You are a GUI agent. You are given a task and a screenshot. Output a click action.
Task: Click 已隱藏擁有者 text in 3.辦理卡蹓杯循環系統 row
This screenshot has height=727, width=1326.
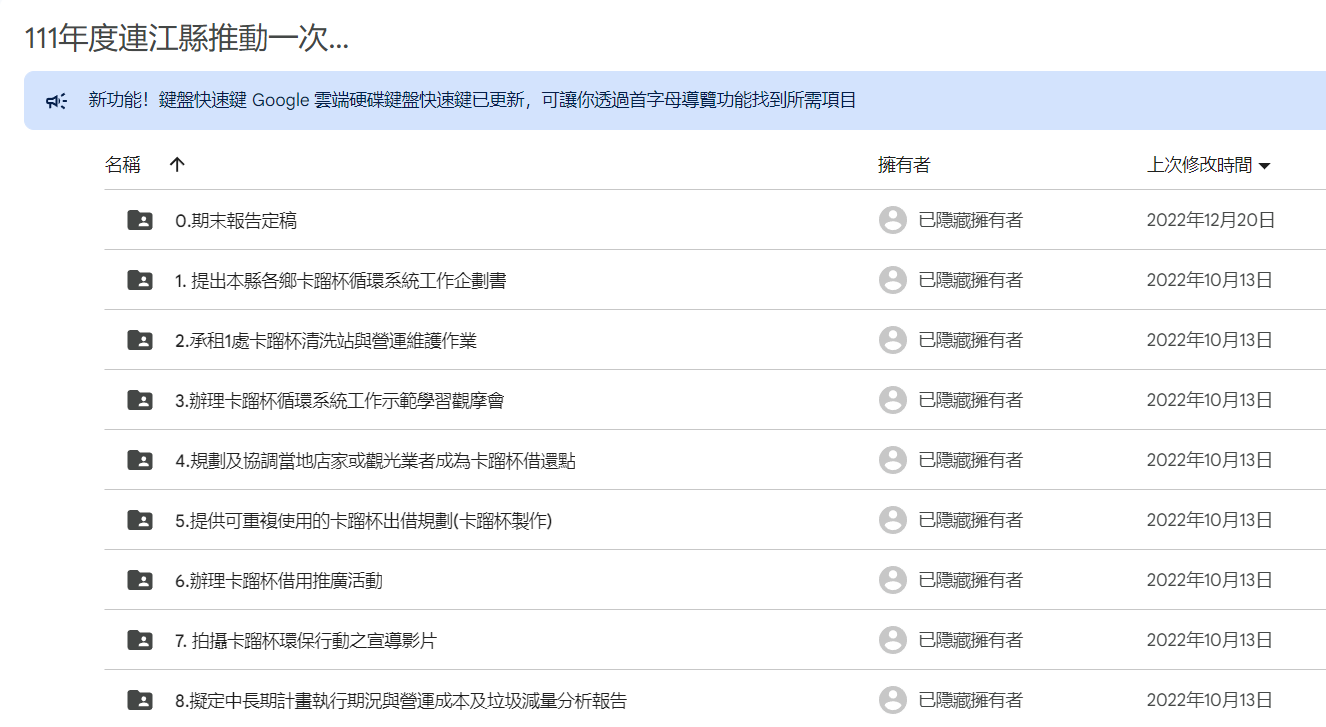[971, 400]
